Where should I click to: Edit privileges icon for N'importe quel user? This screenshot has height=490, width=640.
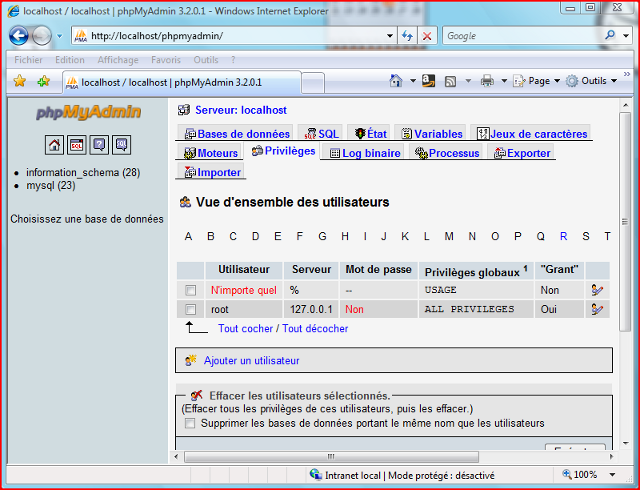(597, 290)
